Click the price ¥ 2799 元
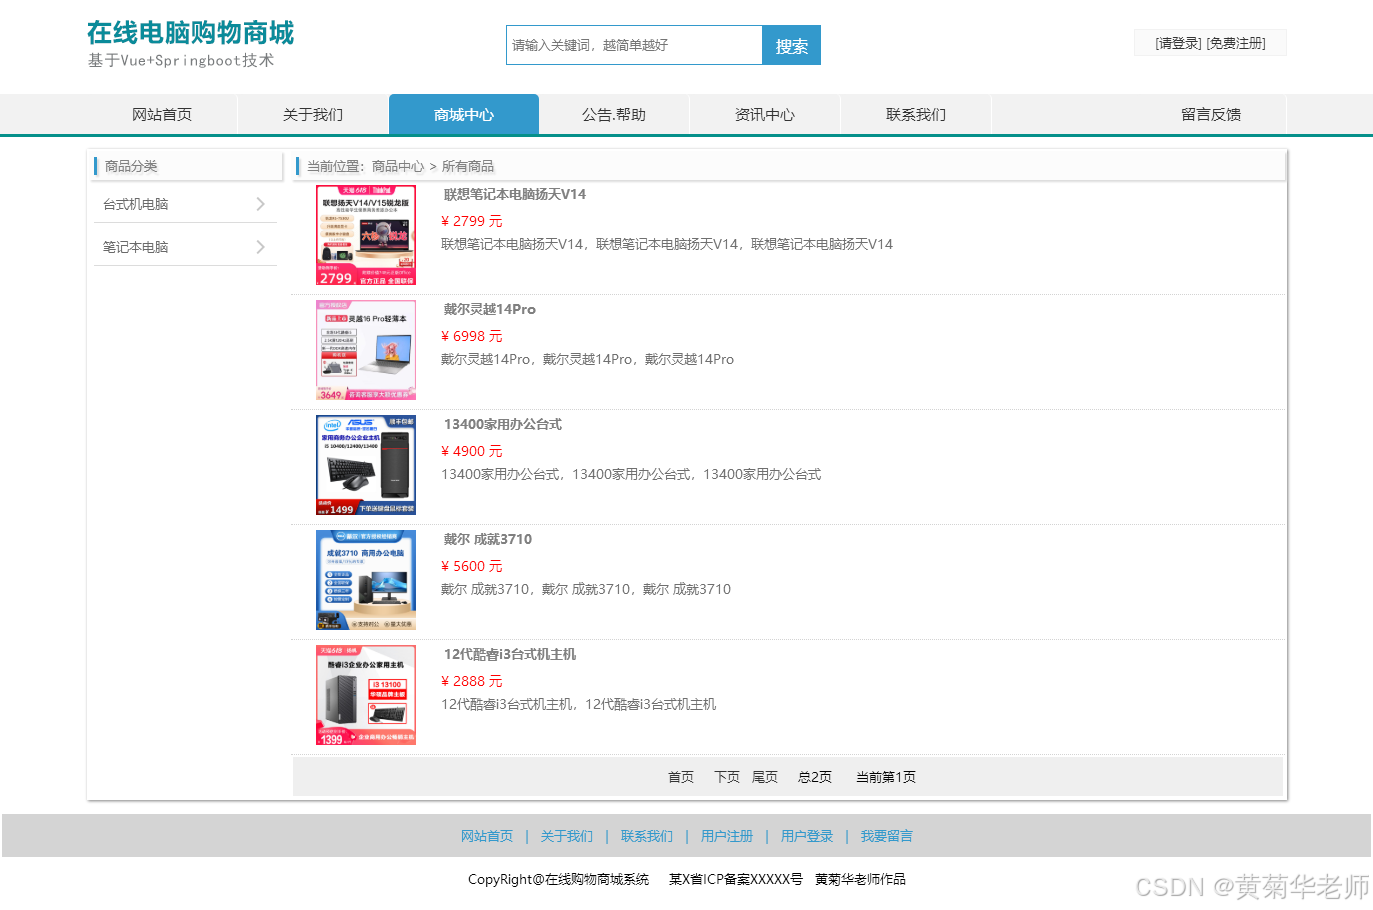The width and height of the screenshot is (1373, 910). pos(472,221)
